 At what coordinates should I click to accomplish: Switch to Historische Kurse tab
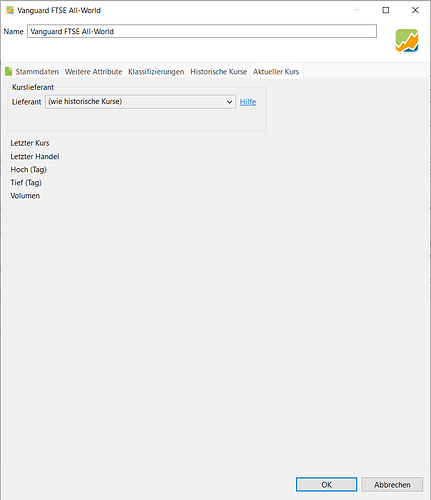click(219, 72)
